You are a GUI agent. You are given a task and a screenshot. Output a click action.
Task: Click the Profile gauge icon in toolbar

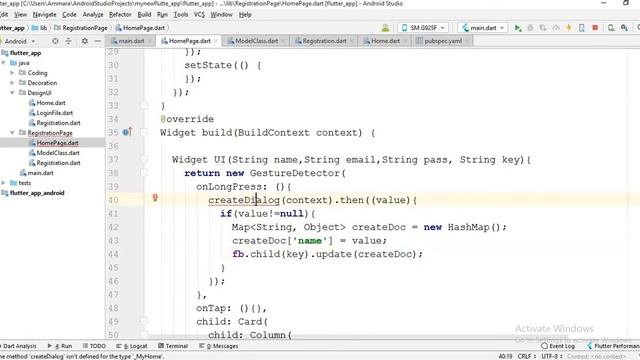pos(556,28)
